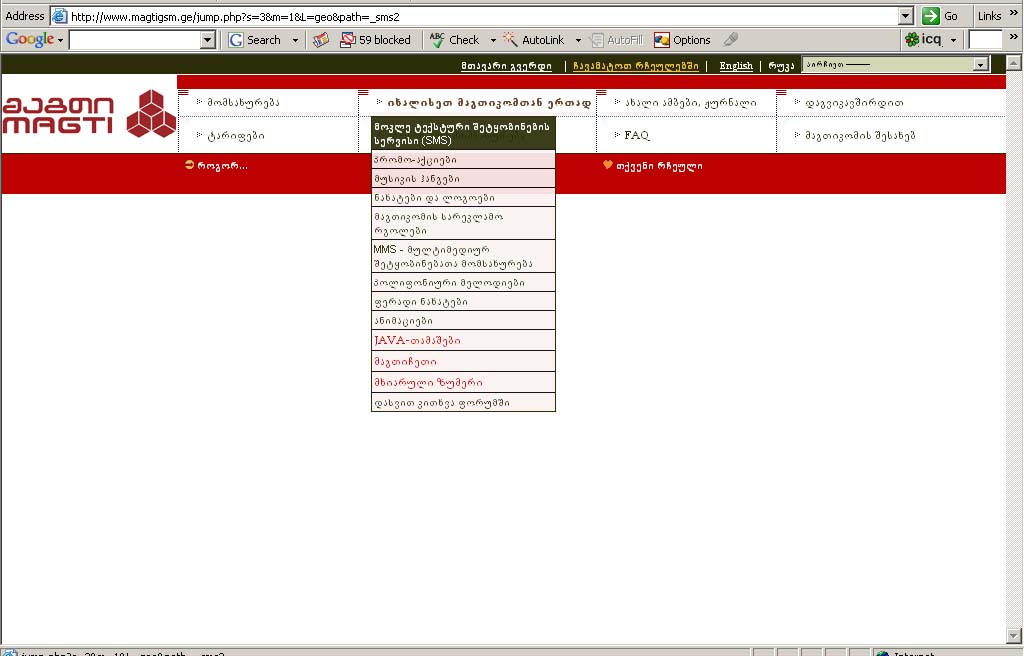Click the ABC spell Check icon
1024x656 pixels.
coord(437,40)
